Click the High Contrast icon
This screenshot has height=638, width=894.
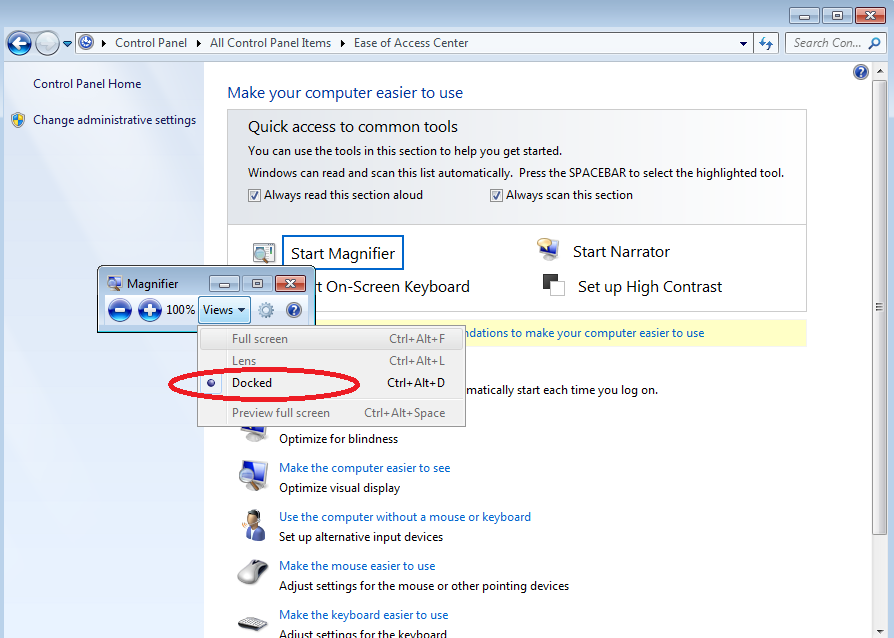click(x=554, y=285)
